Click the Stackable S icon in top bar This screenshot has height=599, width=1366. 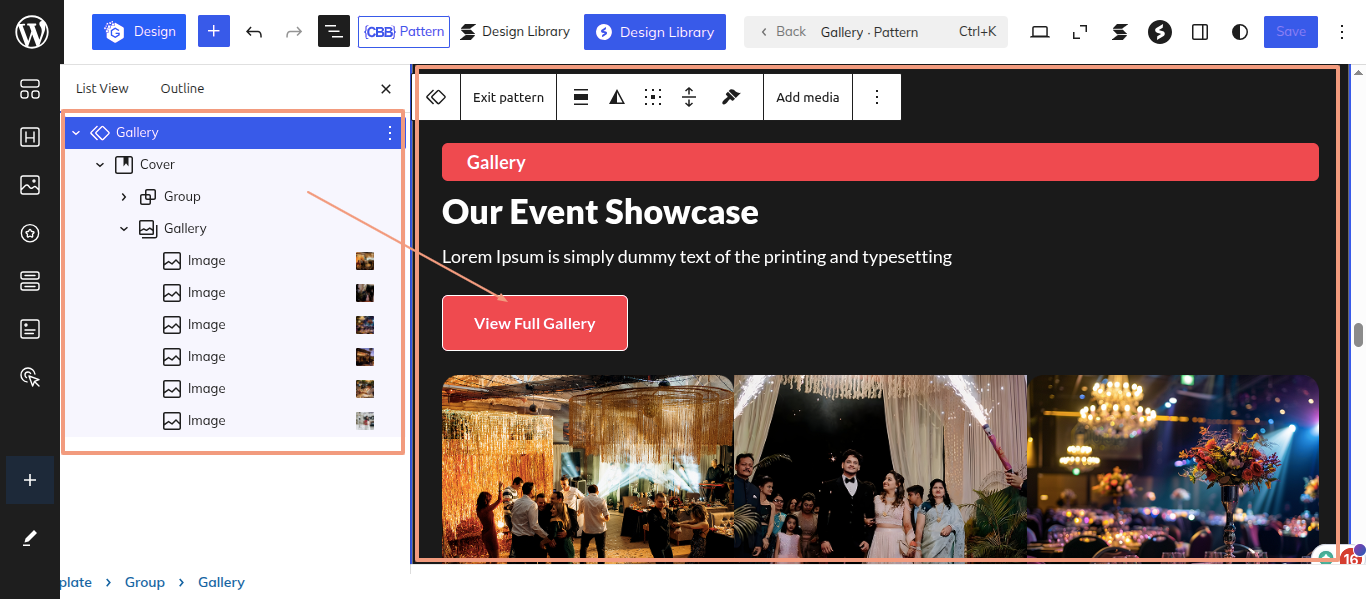coord(1120,32)
